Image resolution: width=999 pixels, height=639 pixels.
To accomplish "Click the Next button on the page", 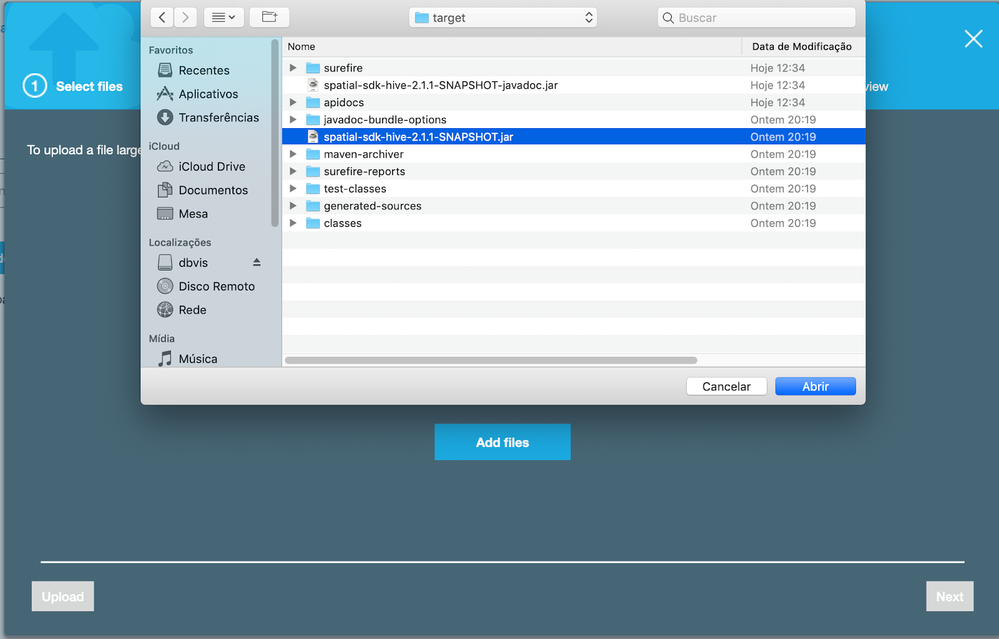I will click(x=950, y=596).
